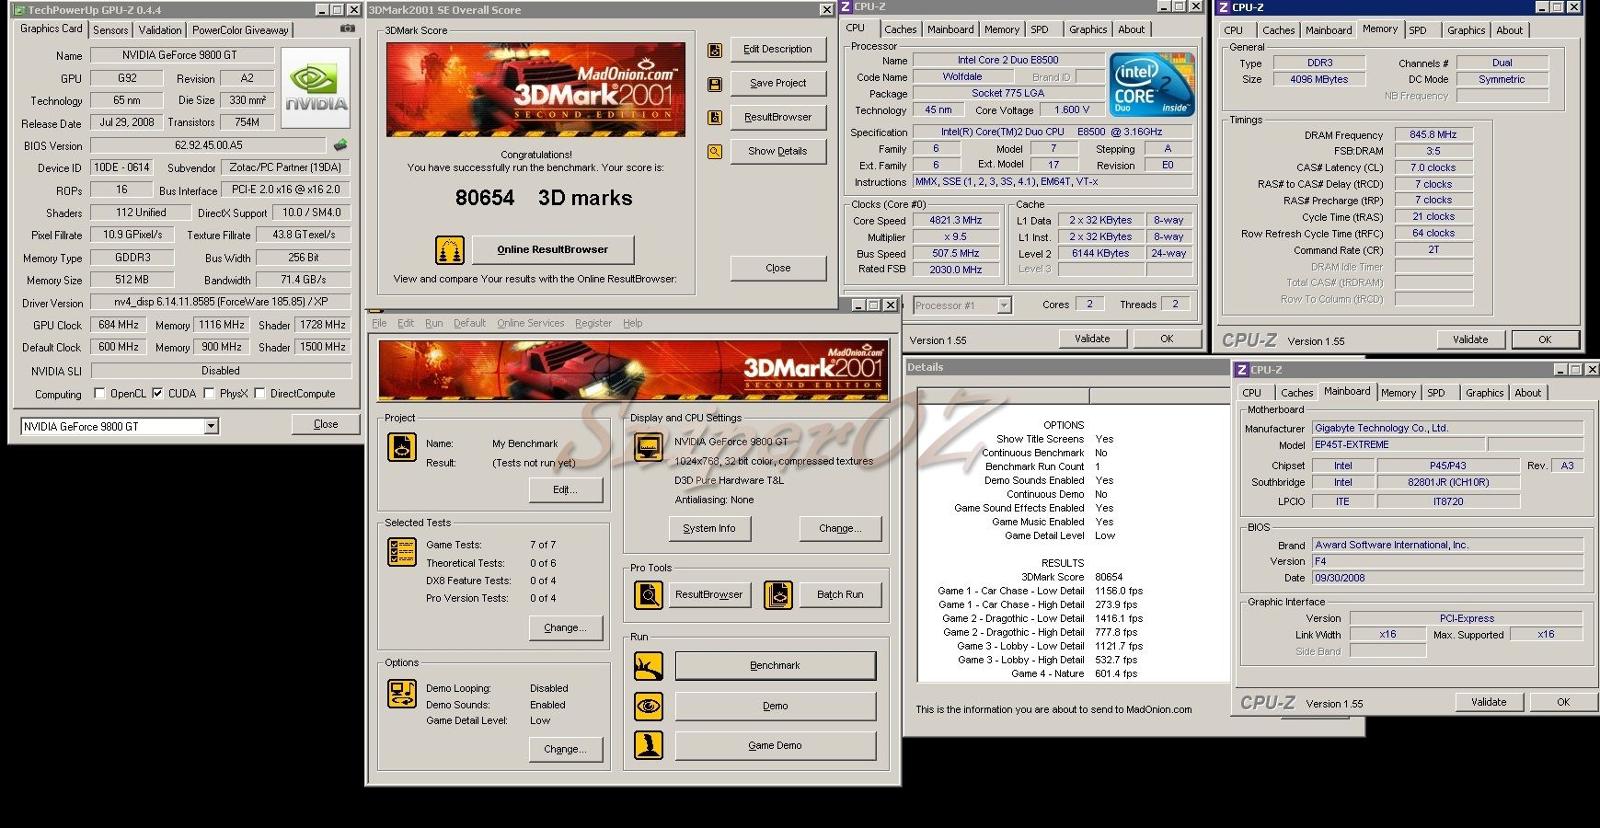The width and height of the screenshot is (1600, 828).
Task: Click Change button under Selected Tests
Action: [x=565, y=628]
